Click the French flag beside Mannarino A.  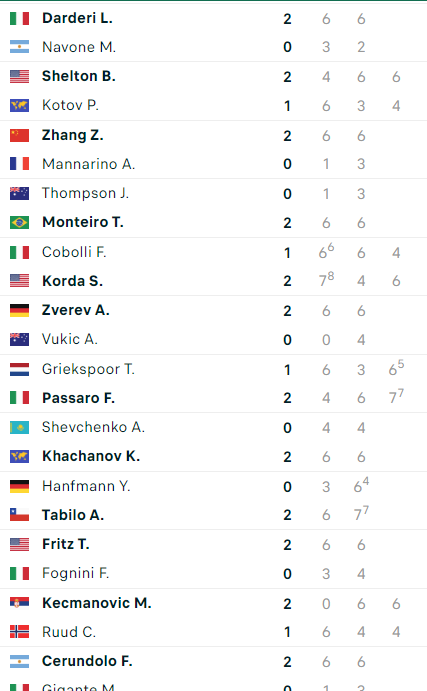pos(19,164)
